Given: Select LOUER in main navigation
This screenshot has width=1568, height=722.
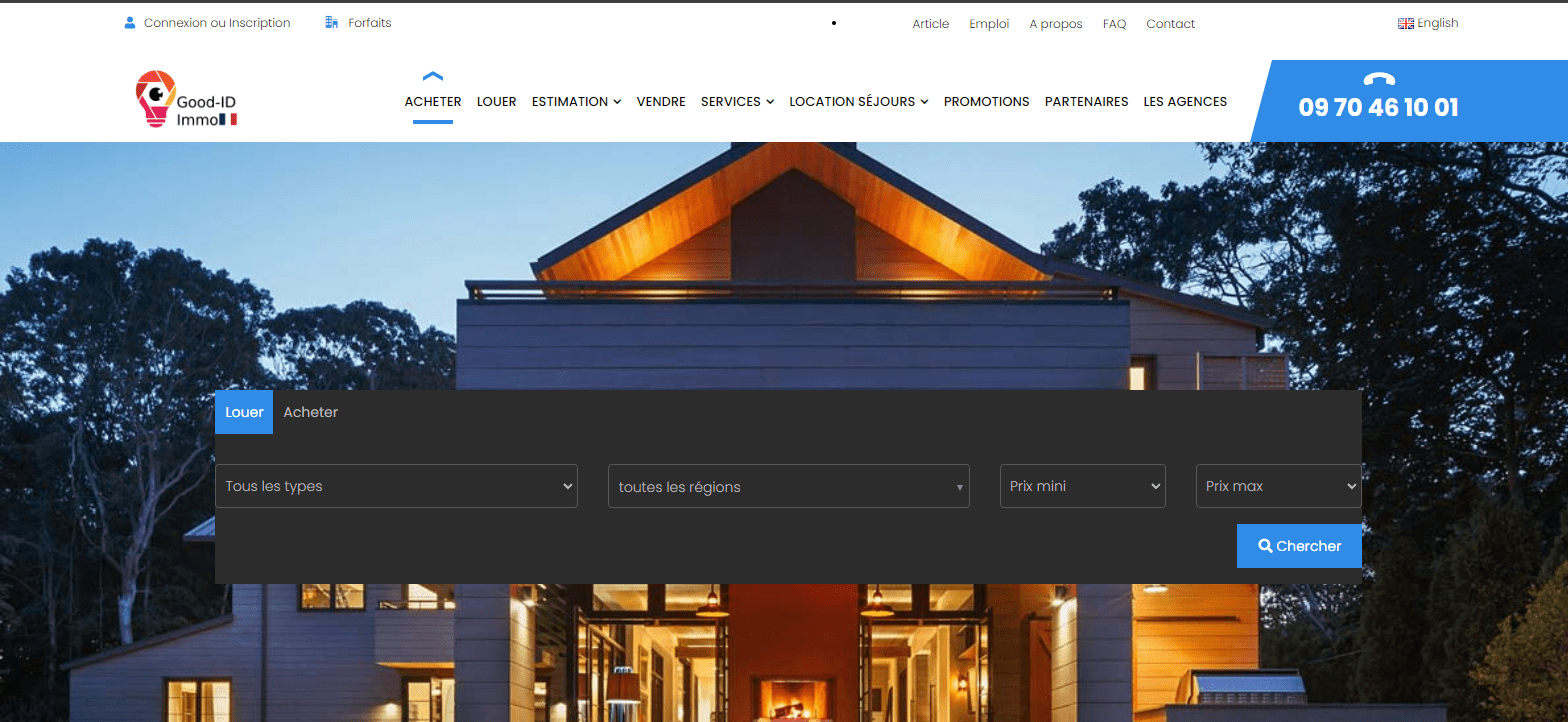Looking at the screenshot, I should pyautogui.click(x=497, y=101).
